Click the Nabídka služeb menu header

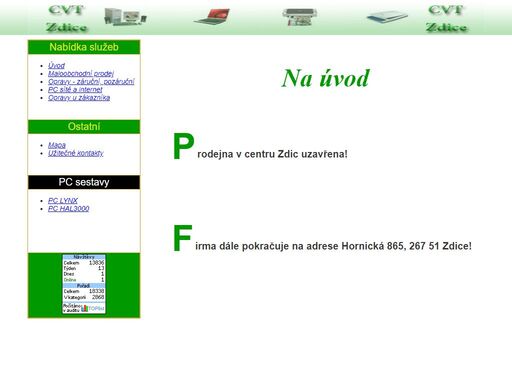tap(84, 47)
